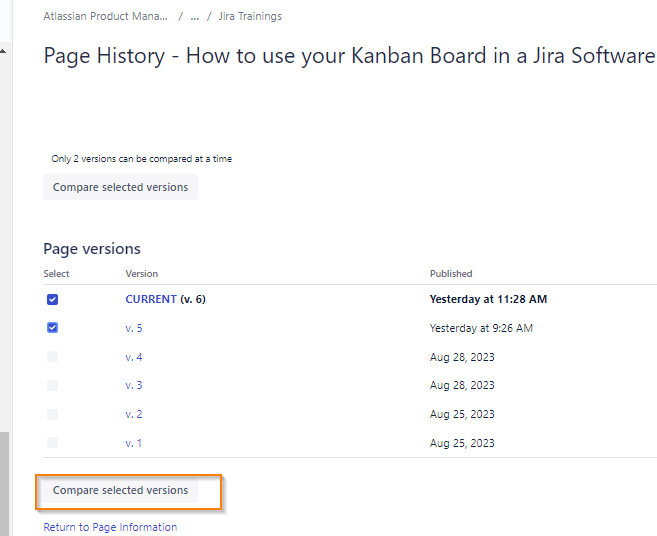Go to Jira Trainings breadcrumb
657x536 pixels.
(250, 17)
